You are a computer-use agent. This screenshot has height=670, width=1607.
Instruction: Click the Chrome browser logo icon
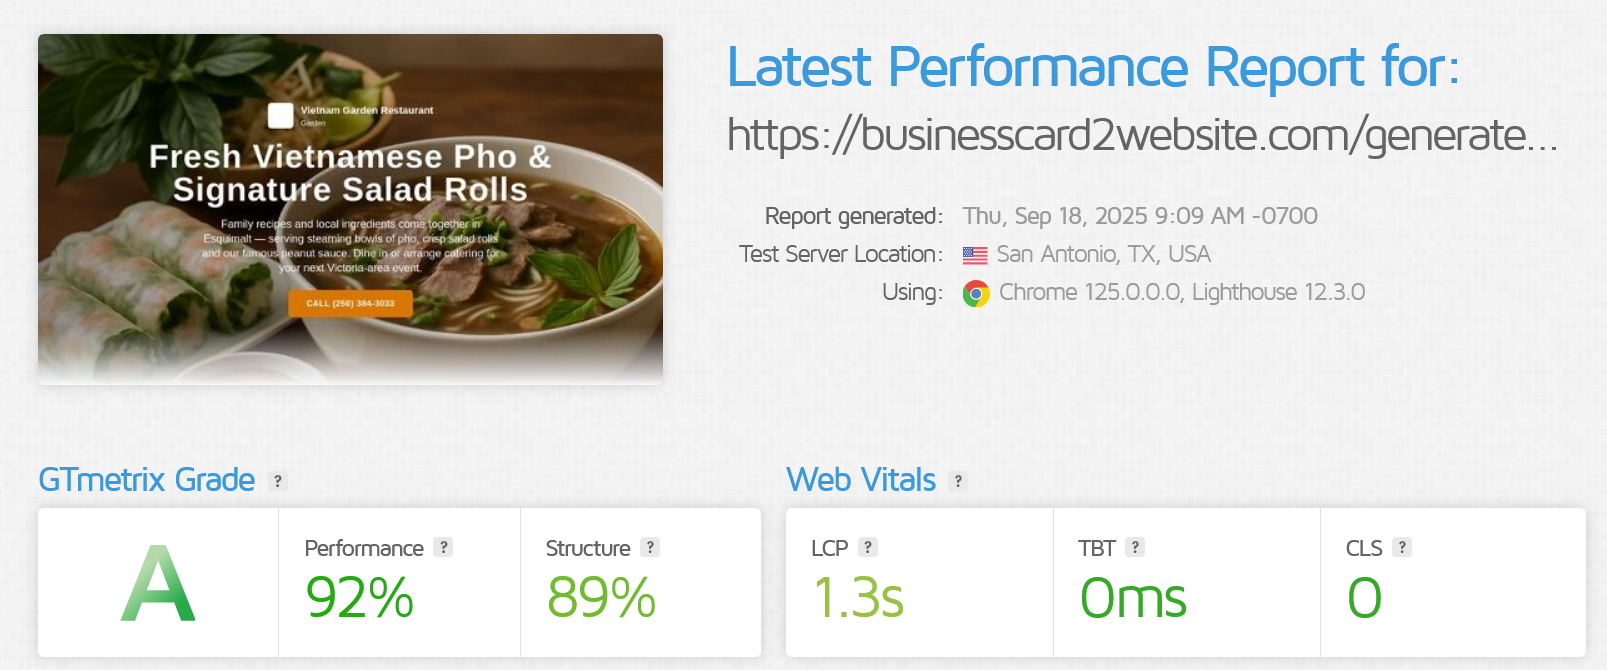pos(976,293)
